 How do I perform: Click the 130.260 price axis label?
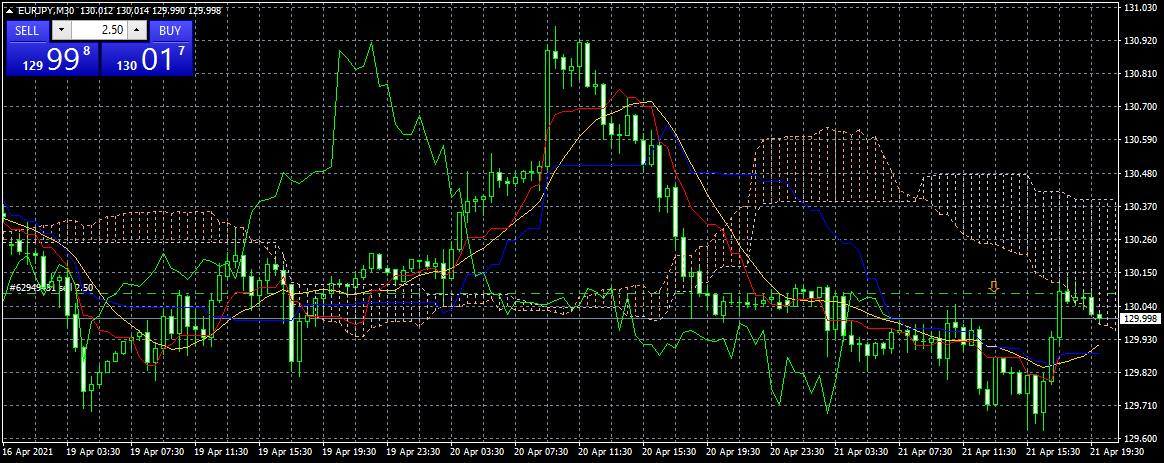1138,240
